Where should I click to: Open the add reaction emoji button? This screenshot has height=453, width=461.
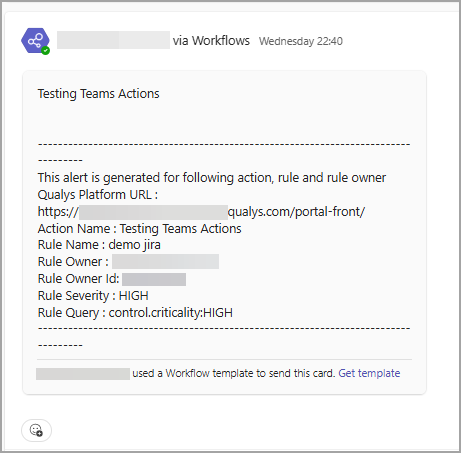[x=36, y=430]
